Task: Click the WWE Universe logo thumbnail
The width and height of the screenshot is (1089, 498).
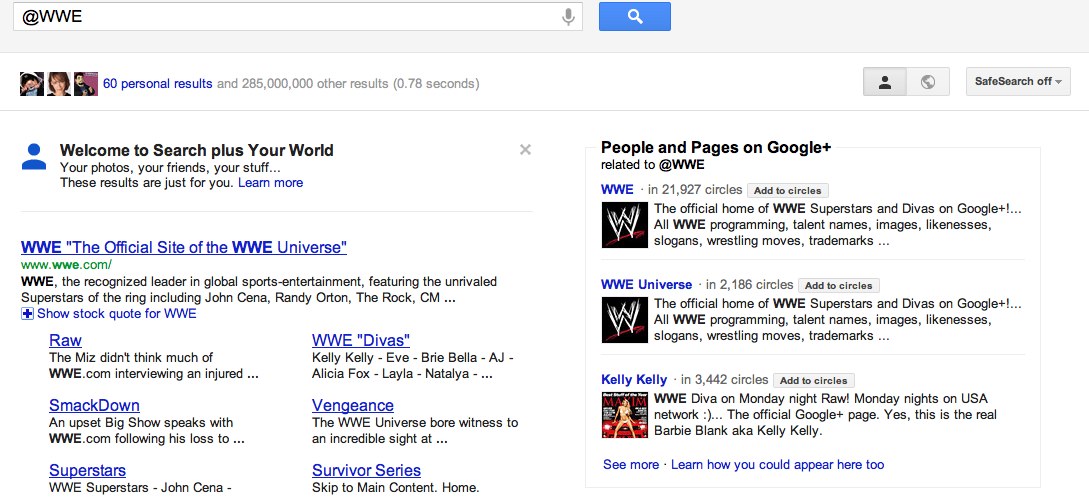Action: click(x=625, y=319)
